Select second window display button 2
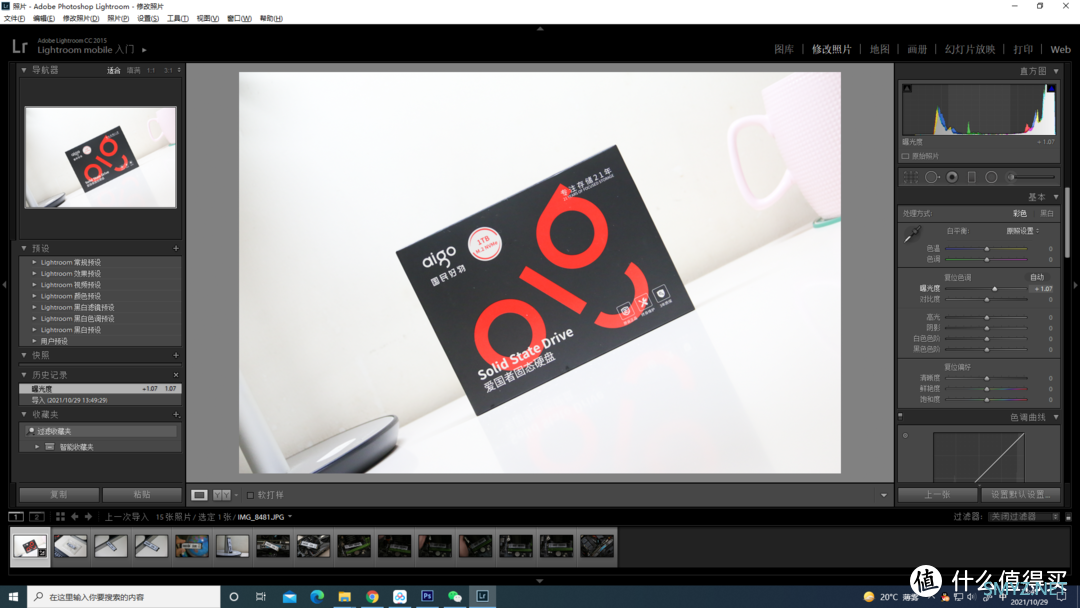The width and height of the screenshot is (1080, 608). 37,516
